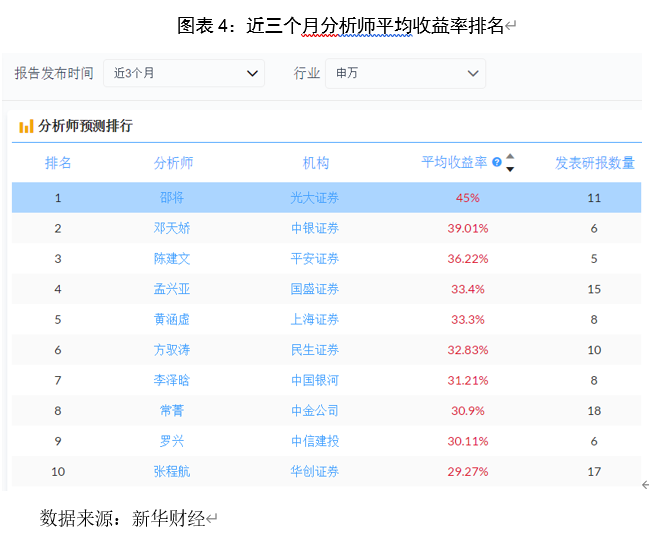This screenshot has width=649, height=535.
Task: Sort ascending using the up arrow by 平均收益率
Action: (510, 157)
